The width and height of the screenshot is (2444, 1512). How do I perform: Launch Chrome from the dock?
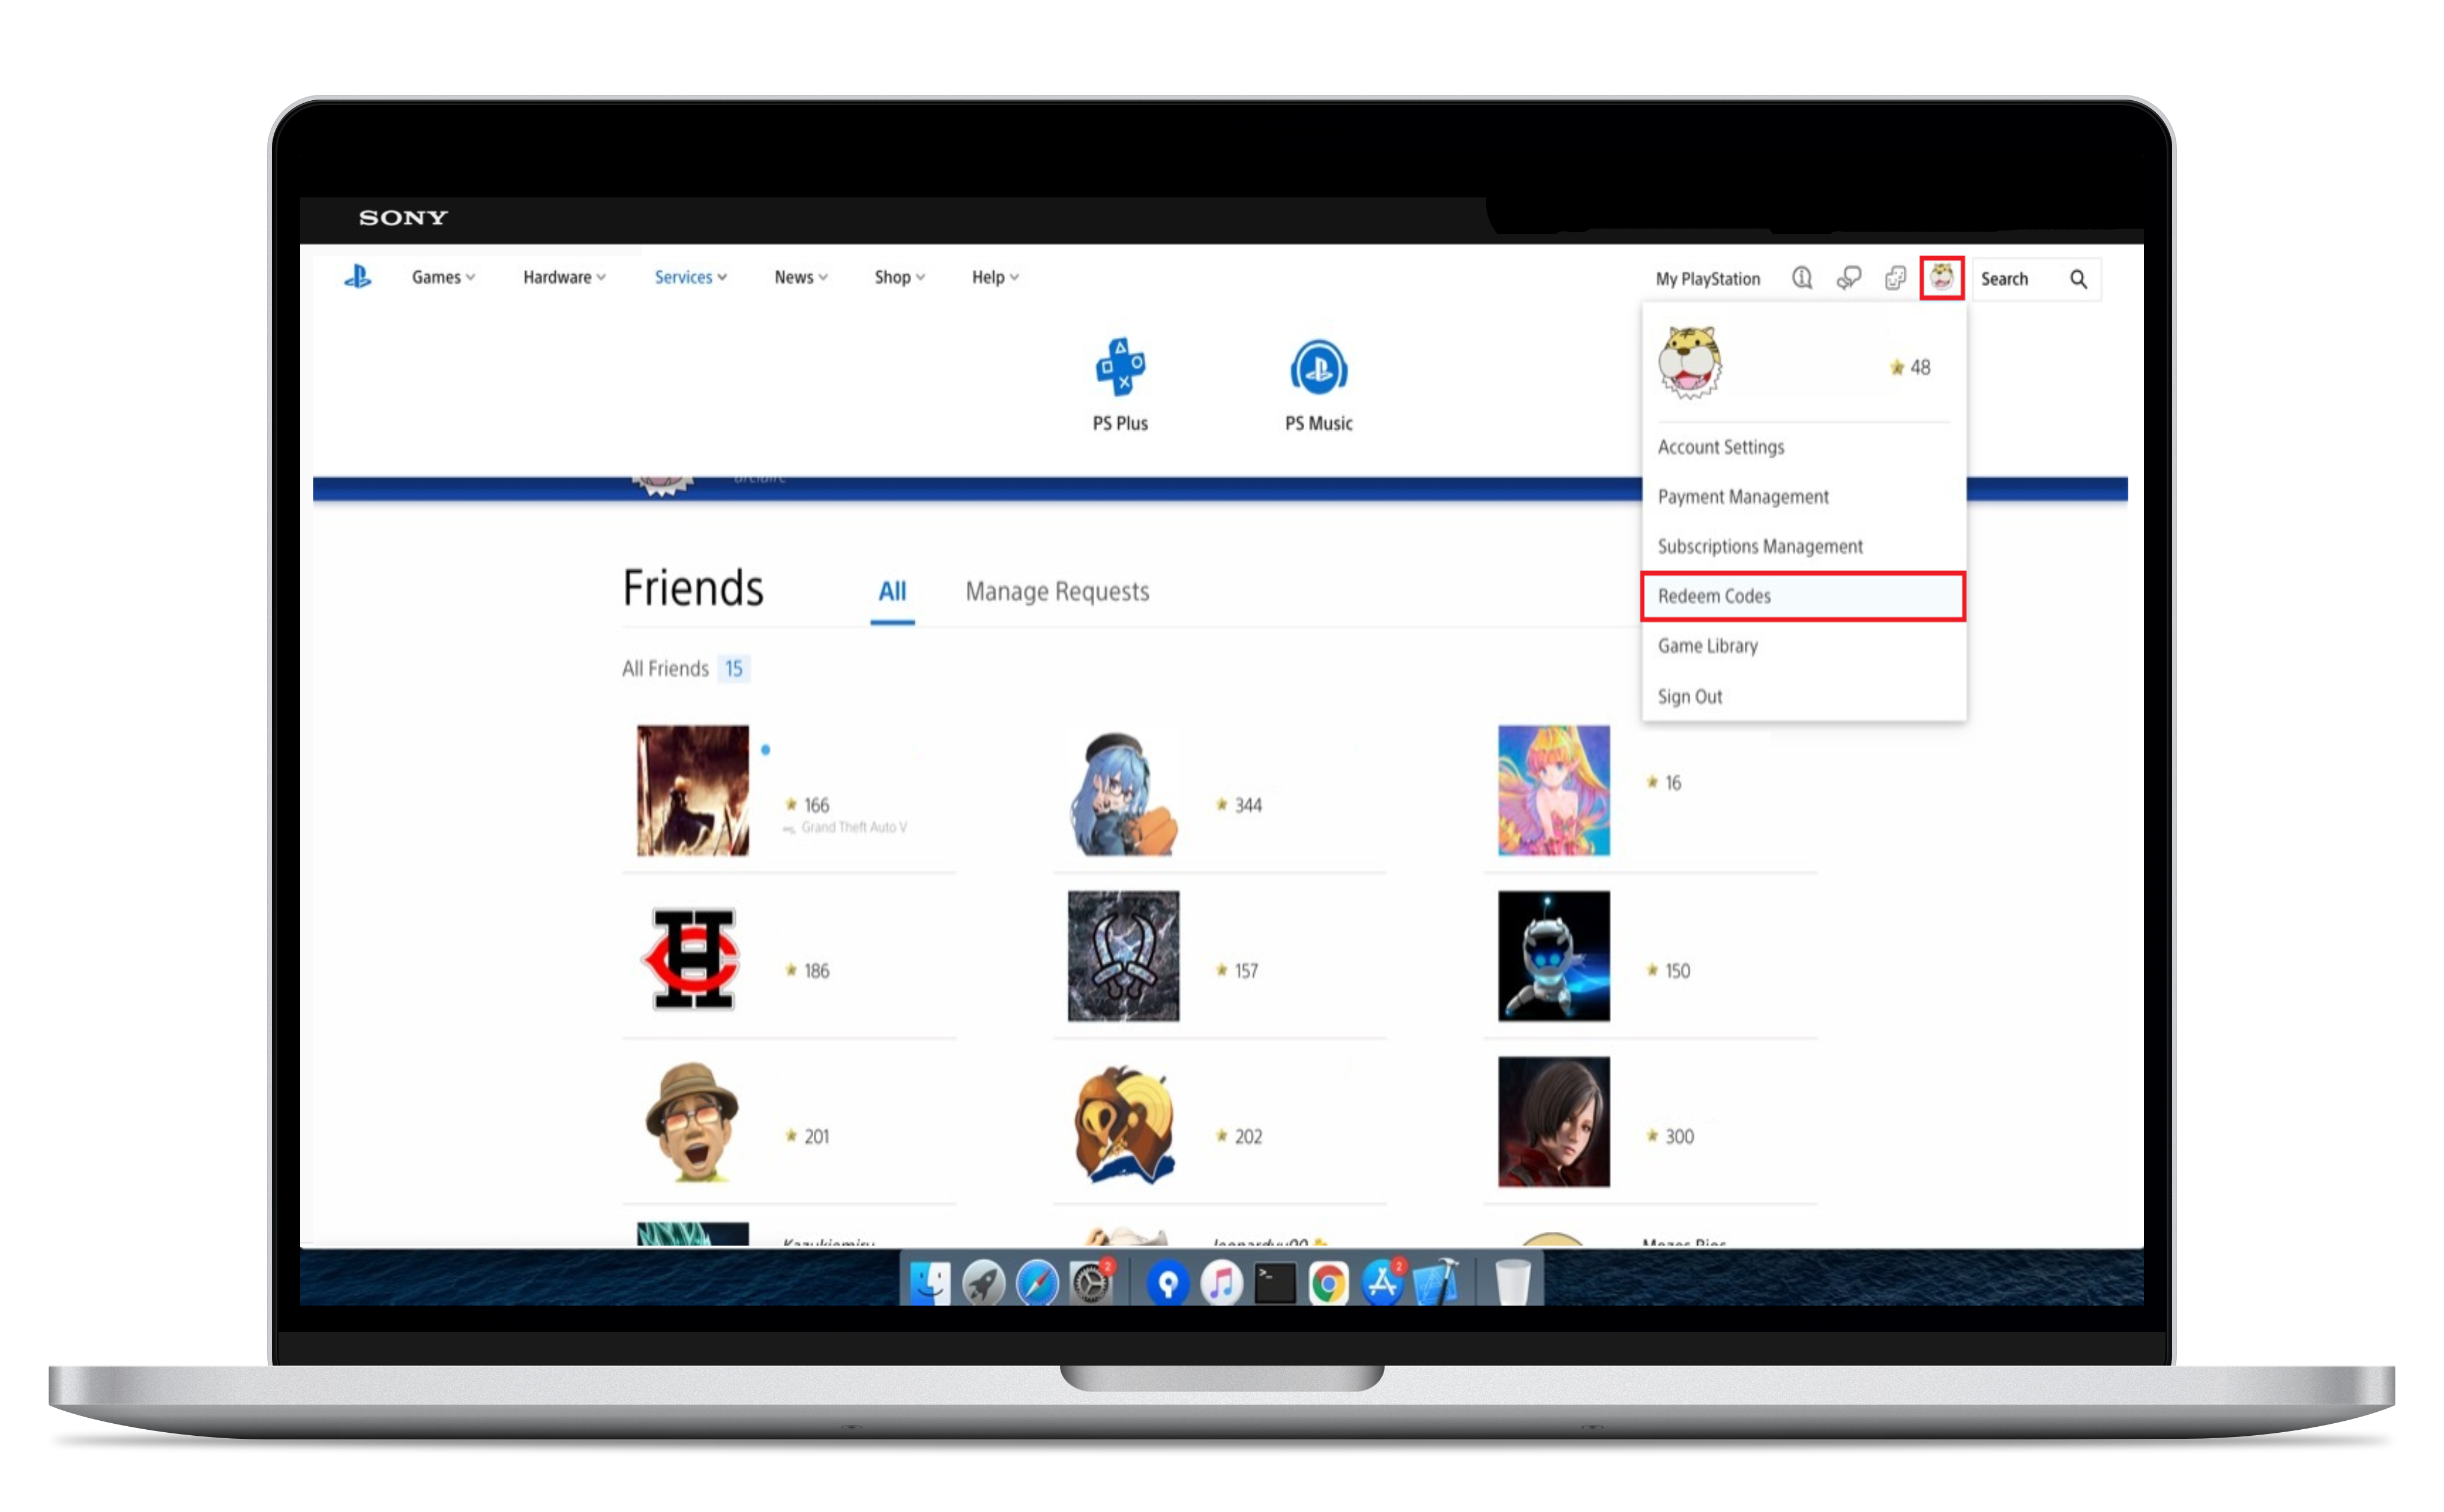1328,1283
